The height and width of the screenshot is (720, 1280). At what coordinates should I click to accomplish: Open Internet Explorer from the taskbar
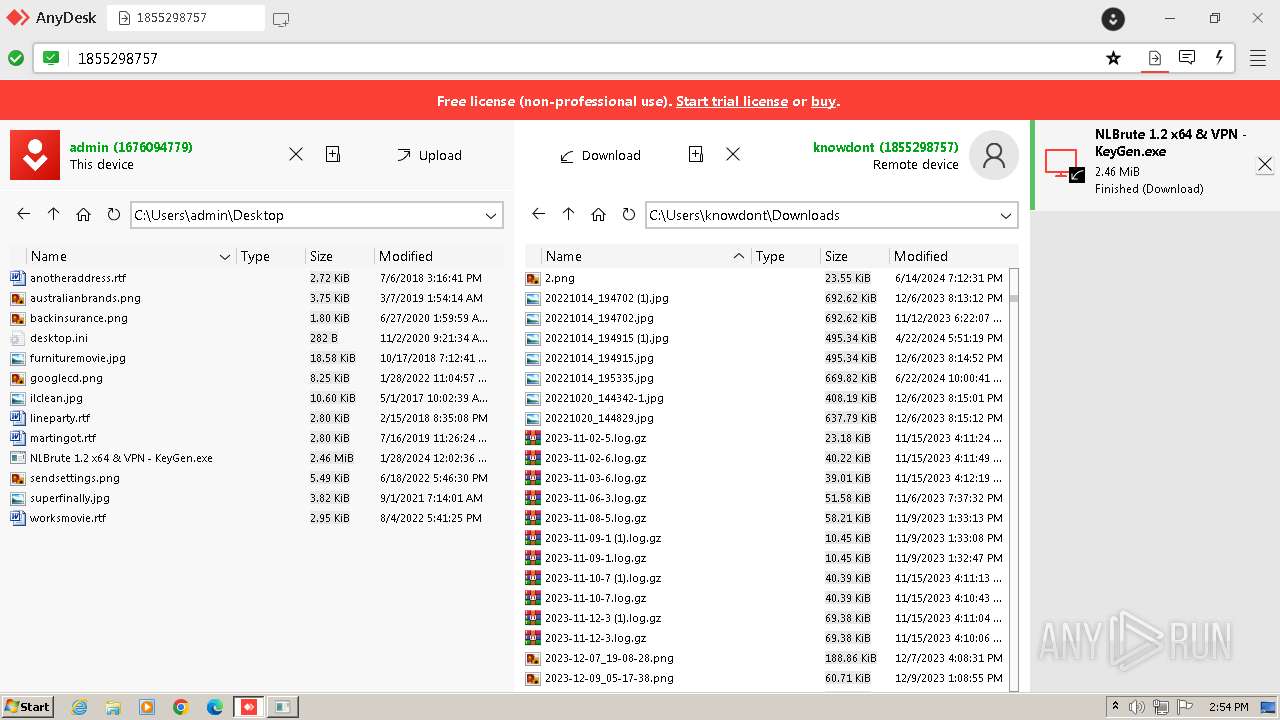(x=80, y=707)
